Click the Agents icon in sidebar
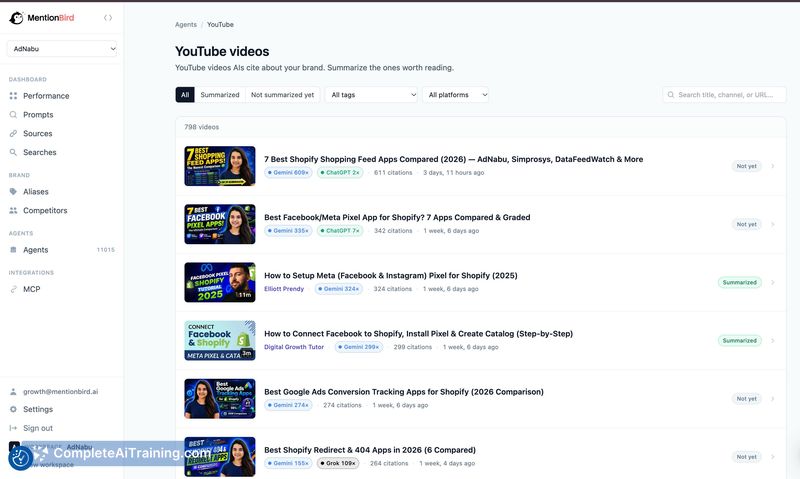 pyautogui.click(x=13, y=250)
